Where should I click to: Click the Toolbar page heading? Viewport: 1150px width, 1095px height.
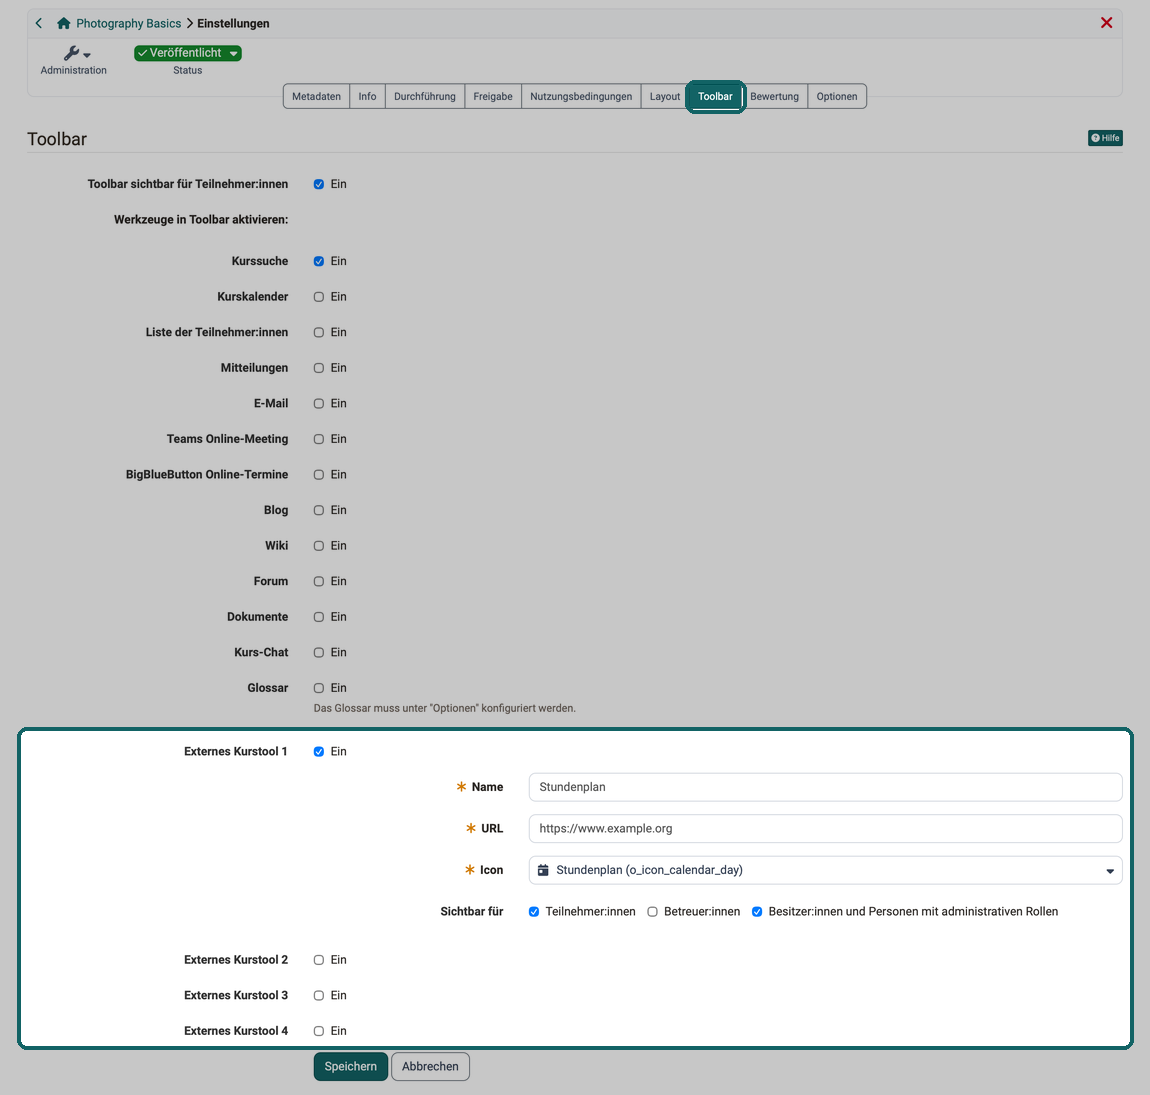(57, 139)
